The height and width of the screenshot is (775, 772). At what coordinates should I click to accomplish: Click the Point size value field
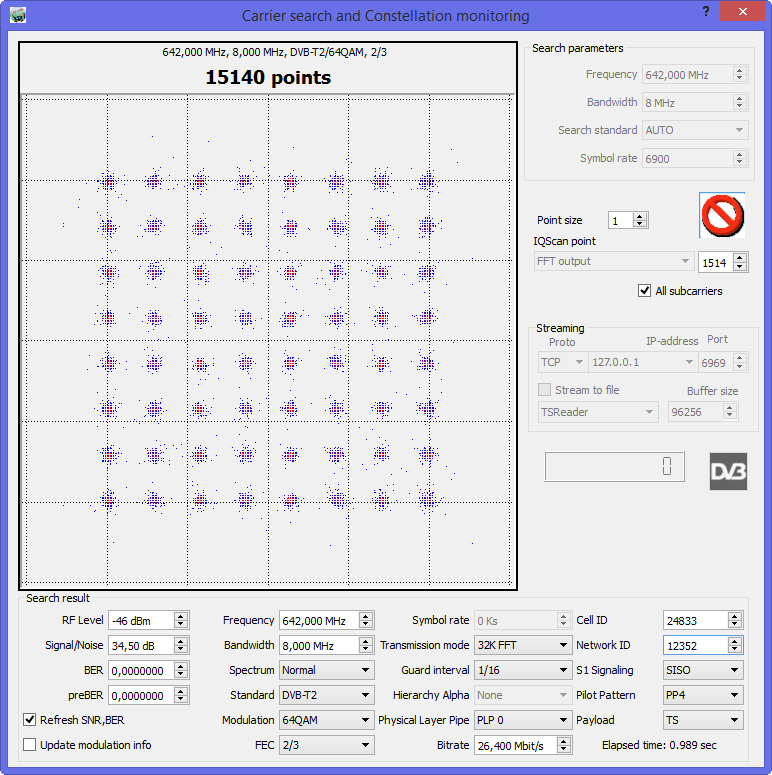click(621, 220)
